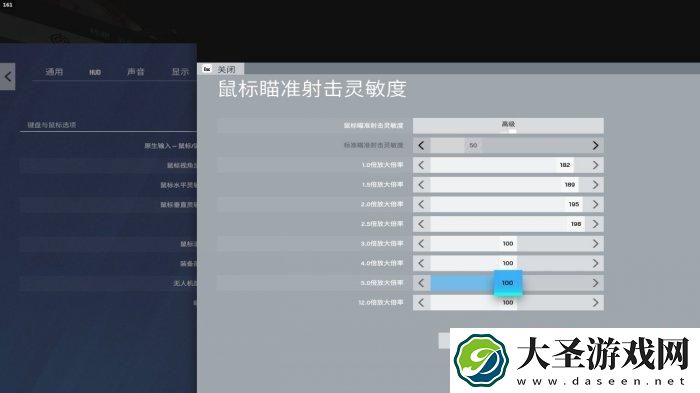Click the 键盘与鼠标选项 section header

coord(51,125)
